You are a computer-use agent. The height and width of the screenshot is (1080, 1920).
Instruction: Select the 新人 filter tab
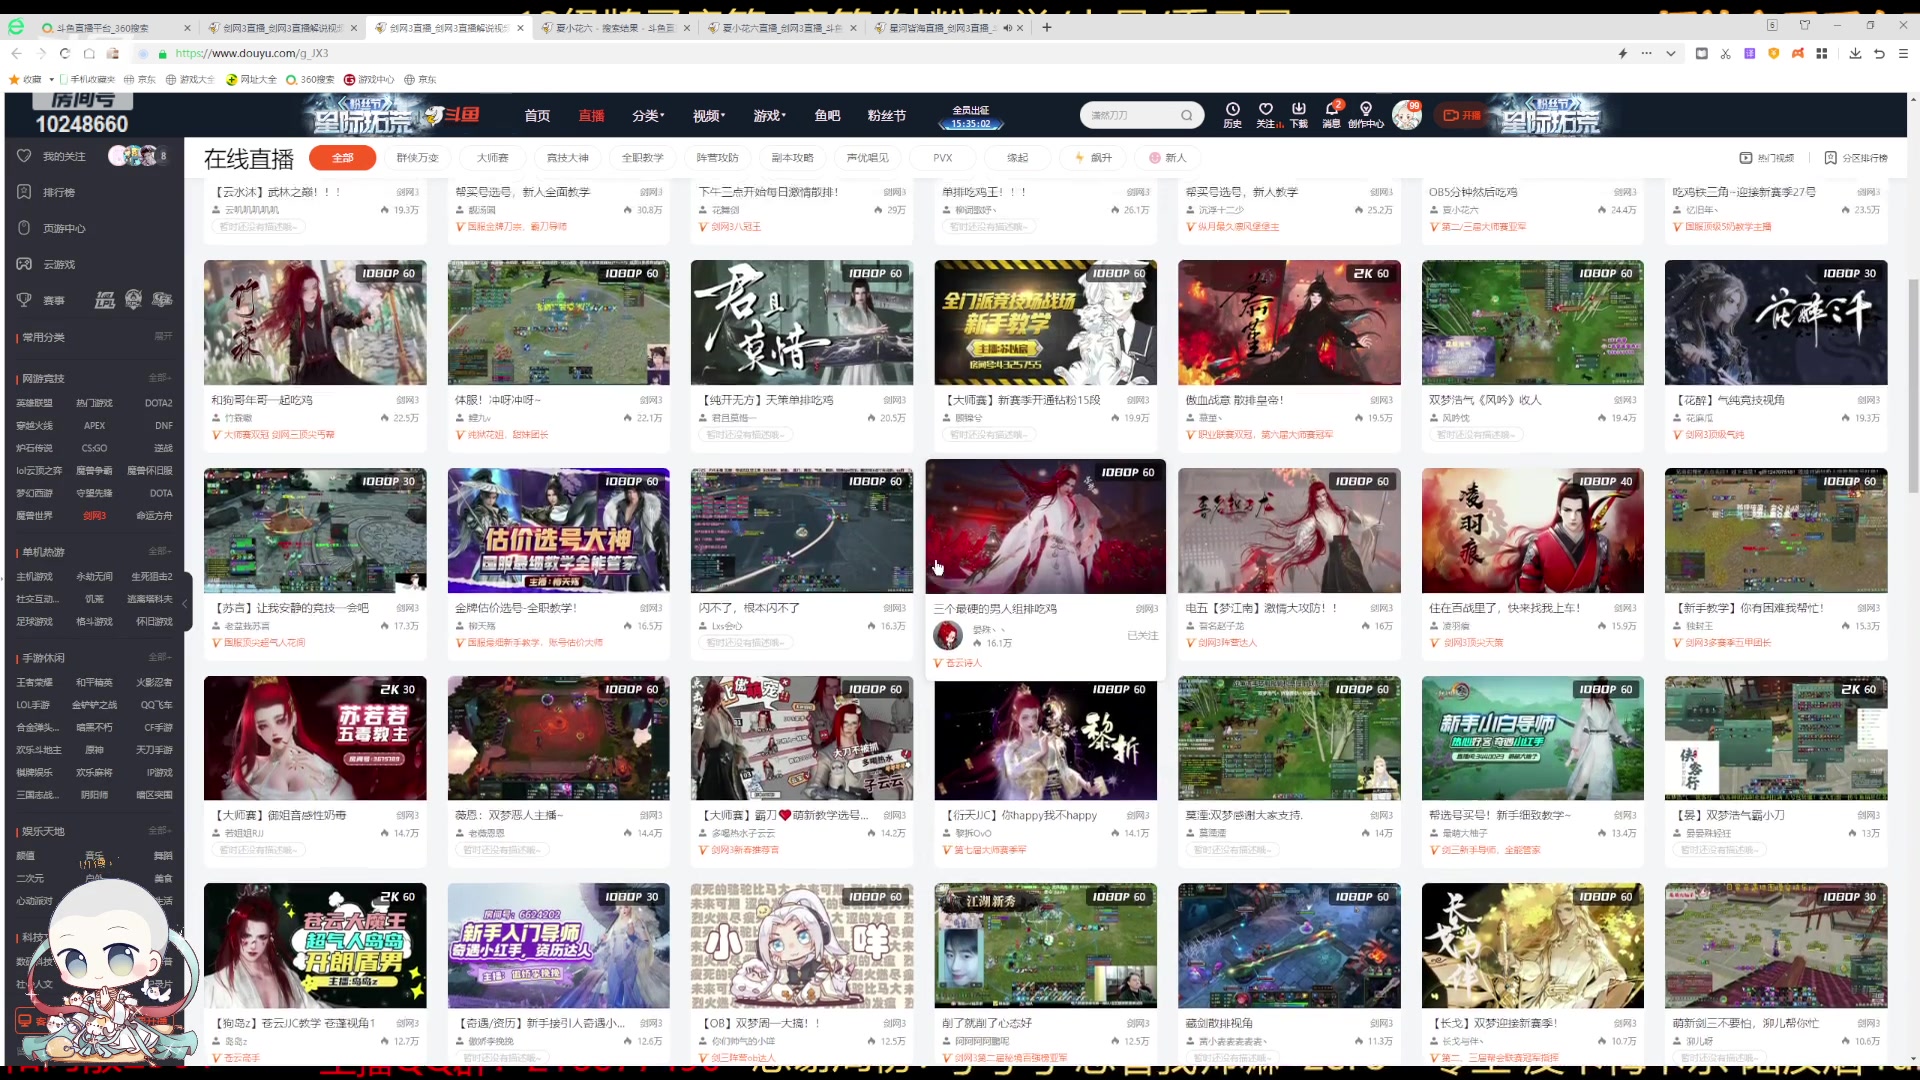click(x=1168, y=158)
